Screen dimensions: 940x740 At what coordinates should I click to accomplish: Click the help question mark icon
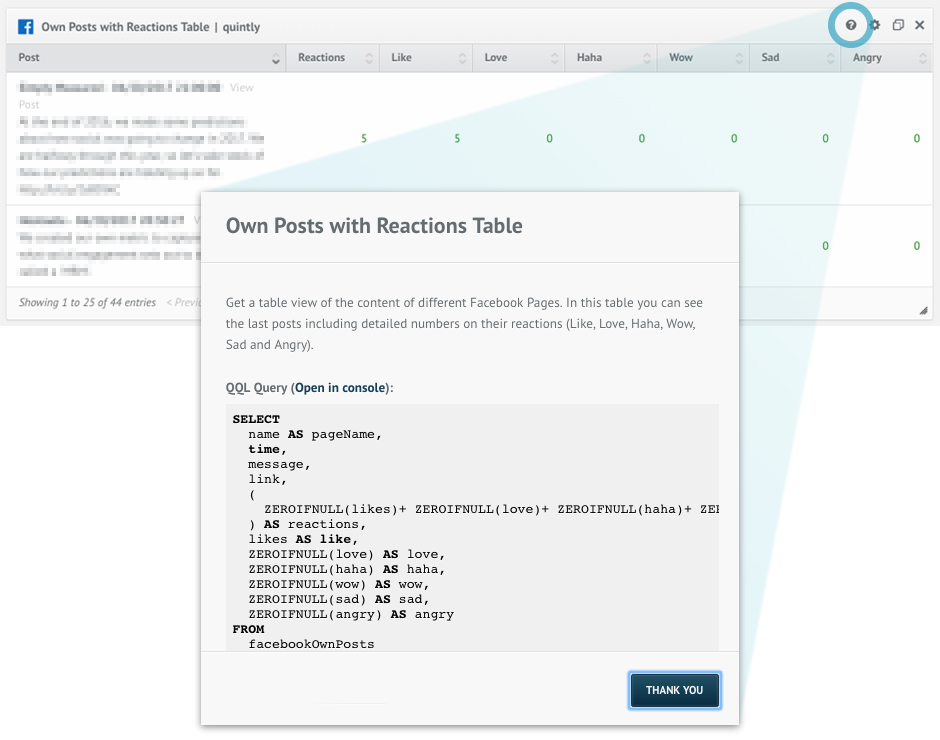click(850, 25)
